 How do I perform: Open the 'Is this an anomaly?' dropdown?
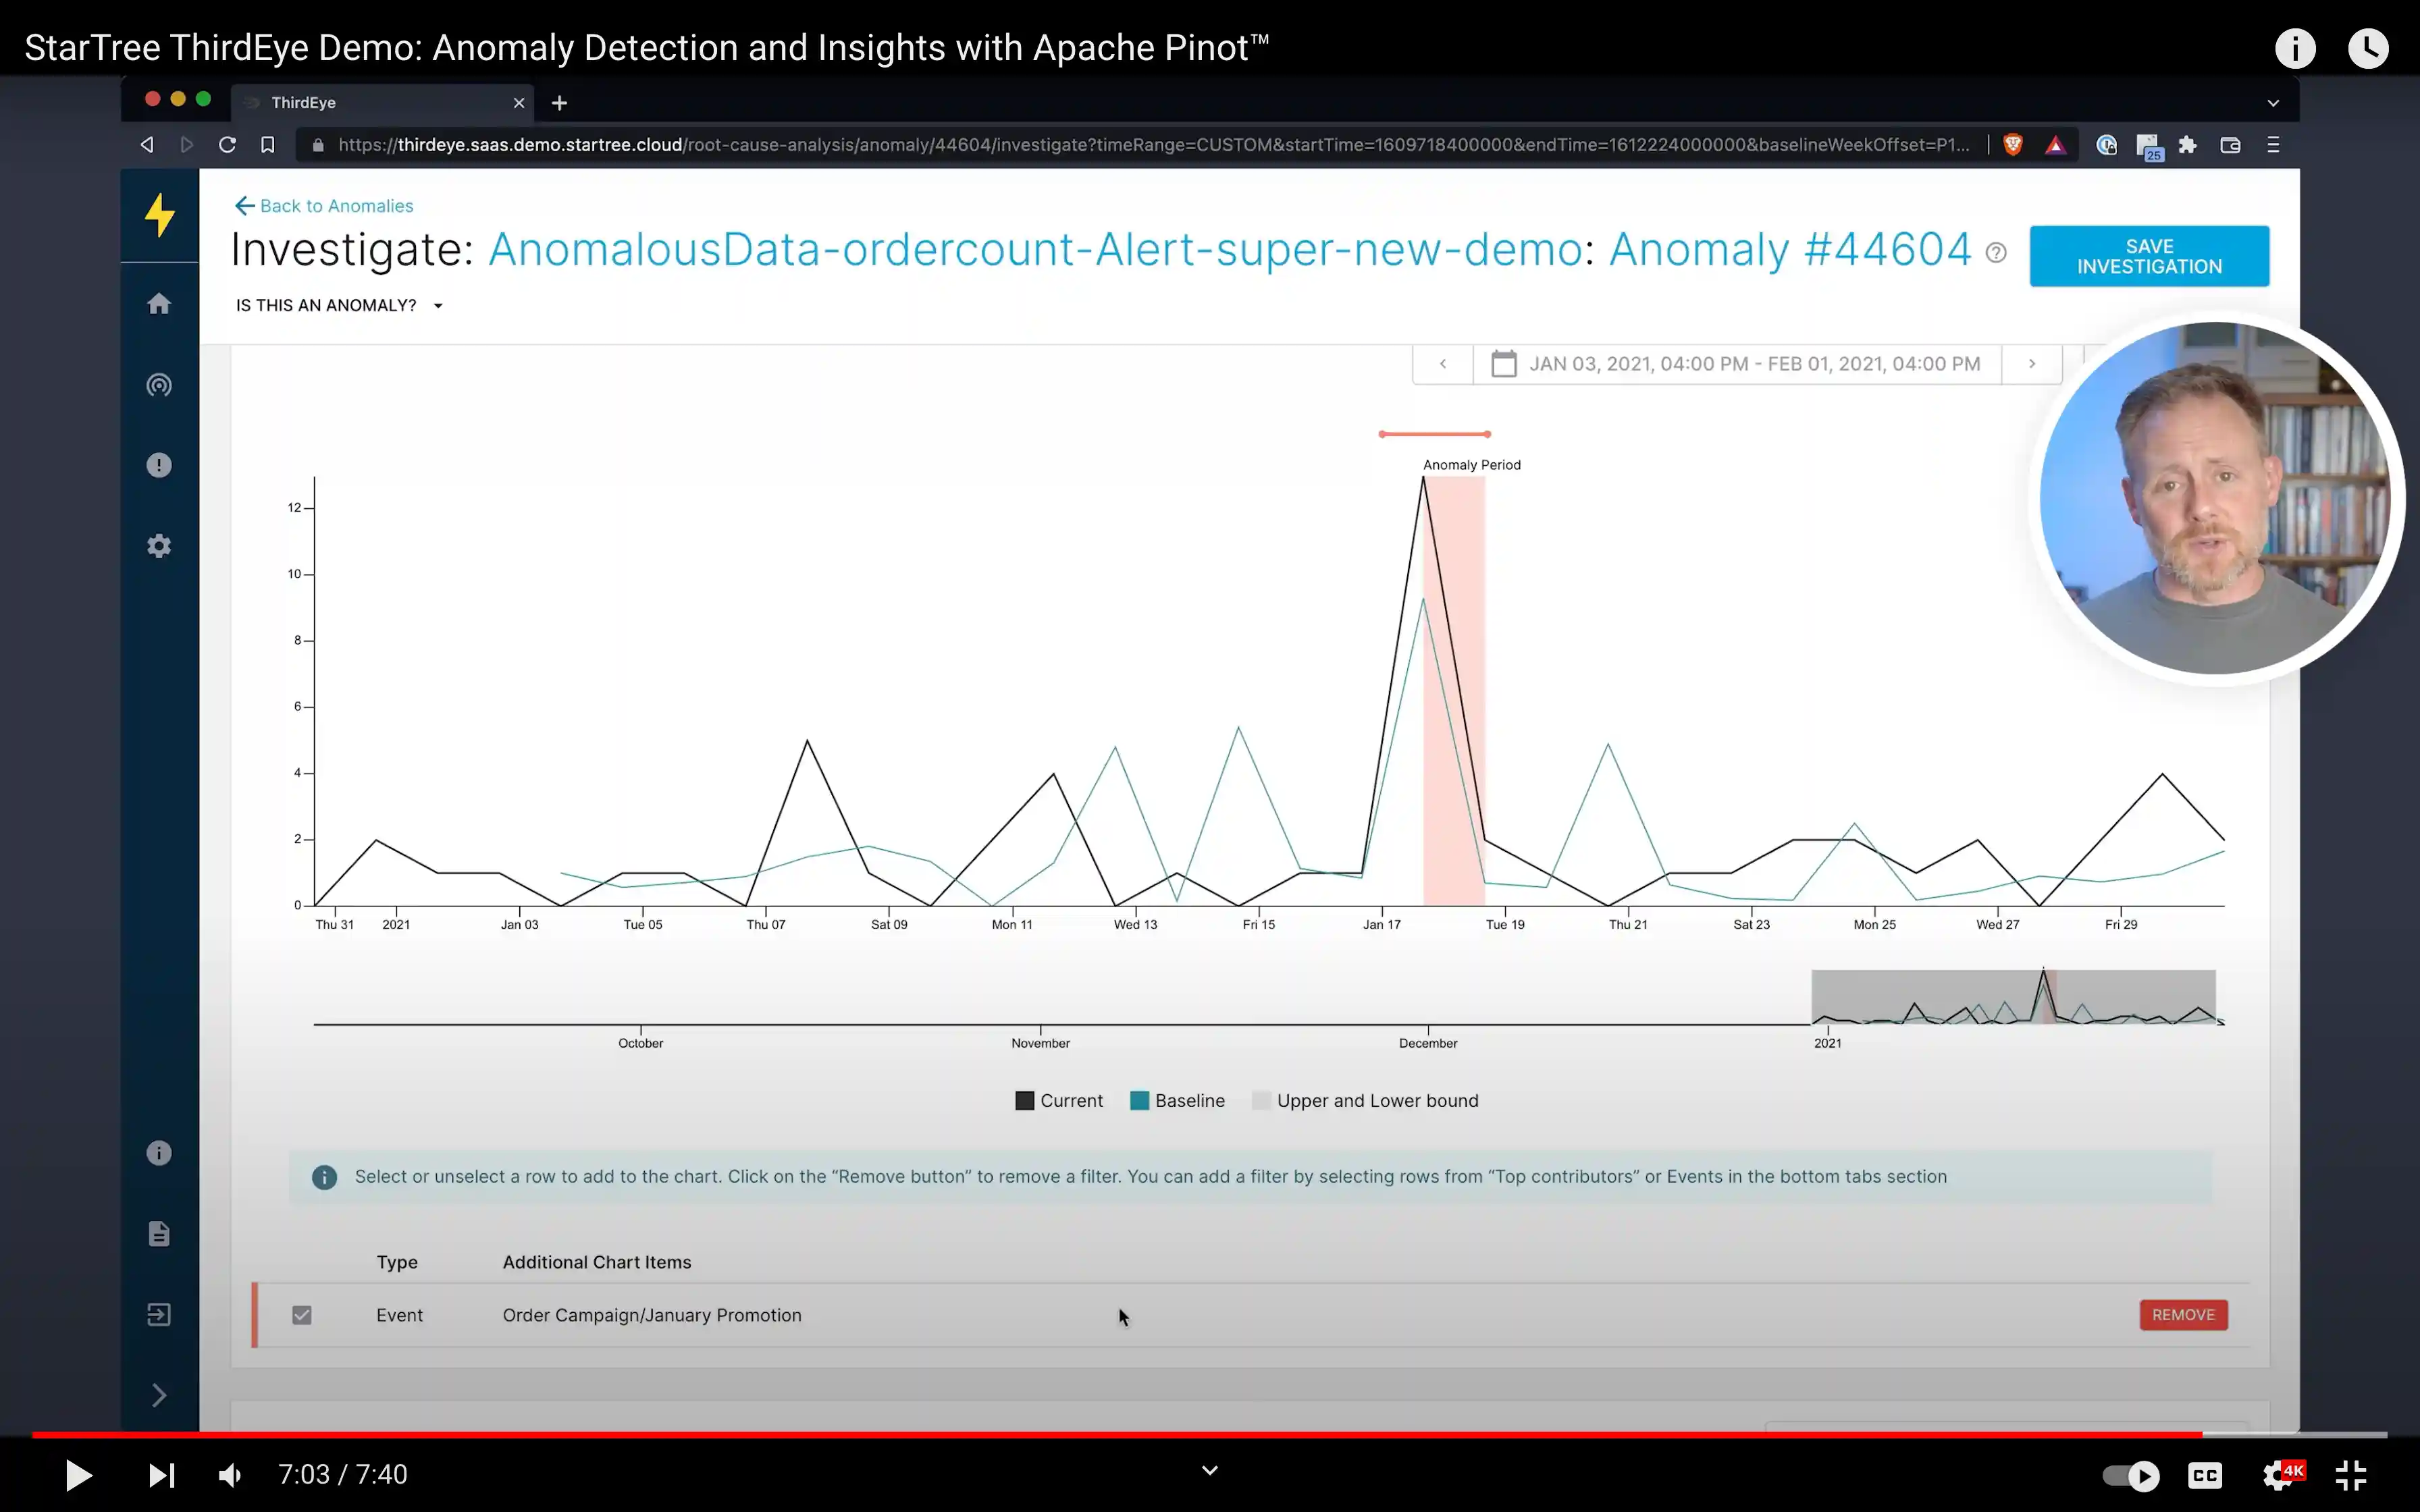(x=339, y=305)
